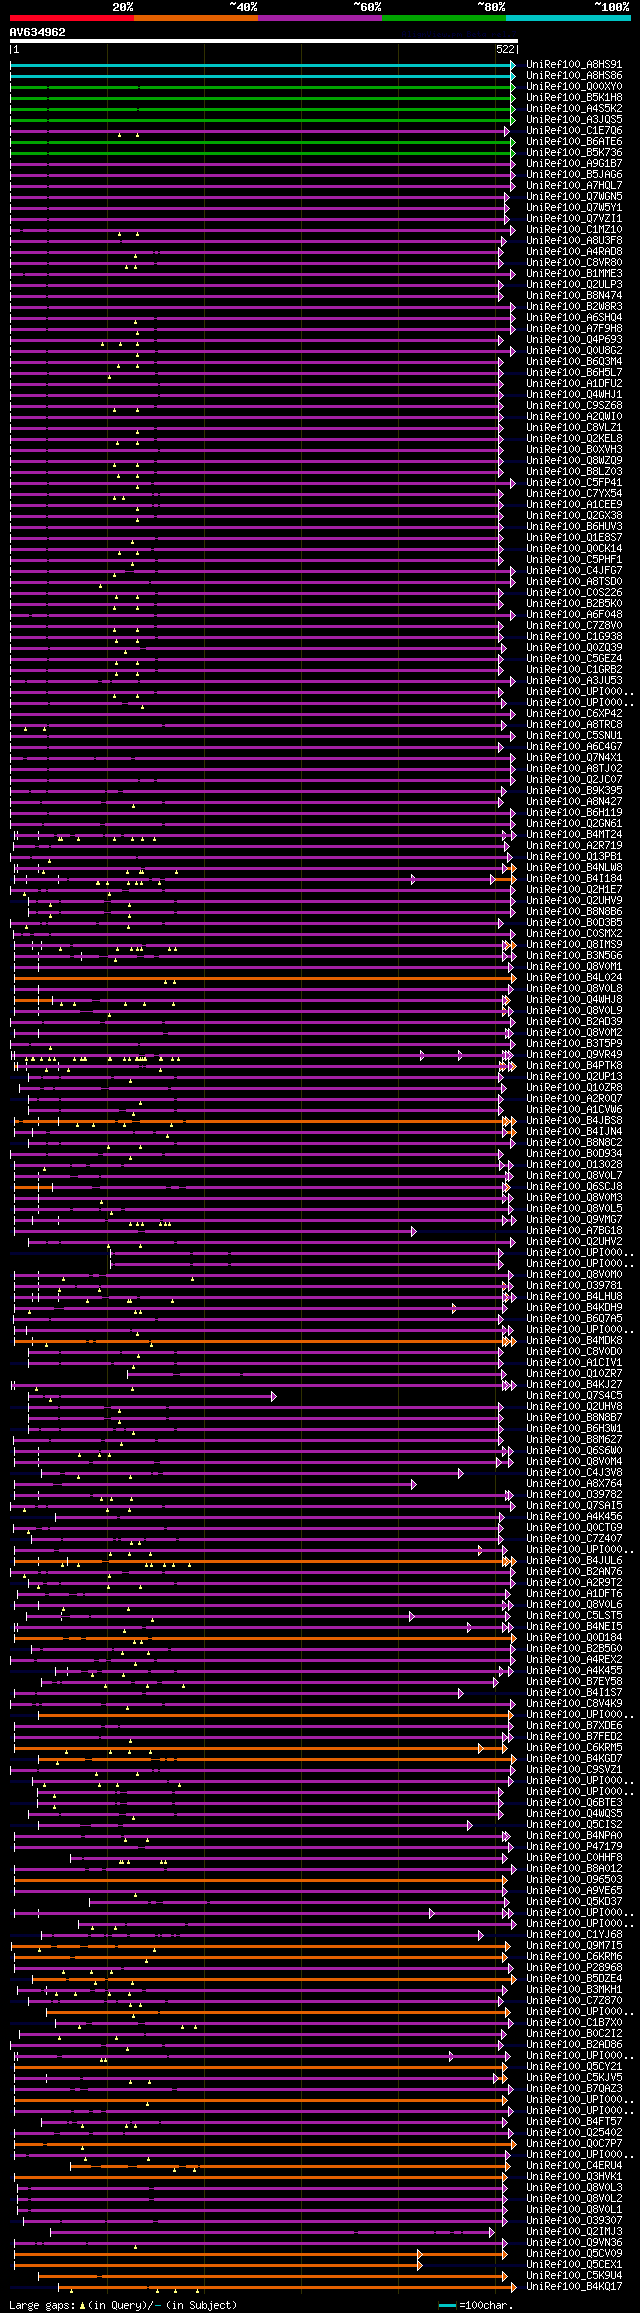Select subject UniRef100_Q25402
The height and width of the screenshot is (2313, 640).
(x=574, y=2133)
